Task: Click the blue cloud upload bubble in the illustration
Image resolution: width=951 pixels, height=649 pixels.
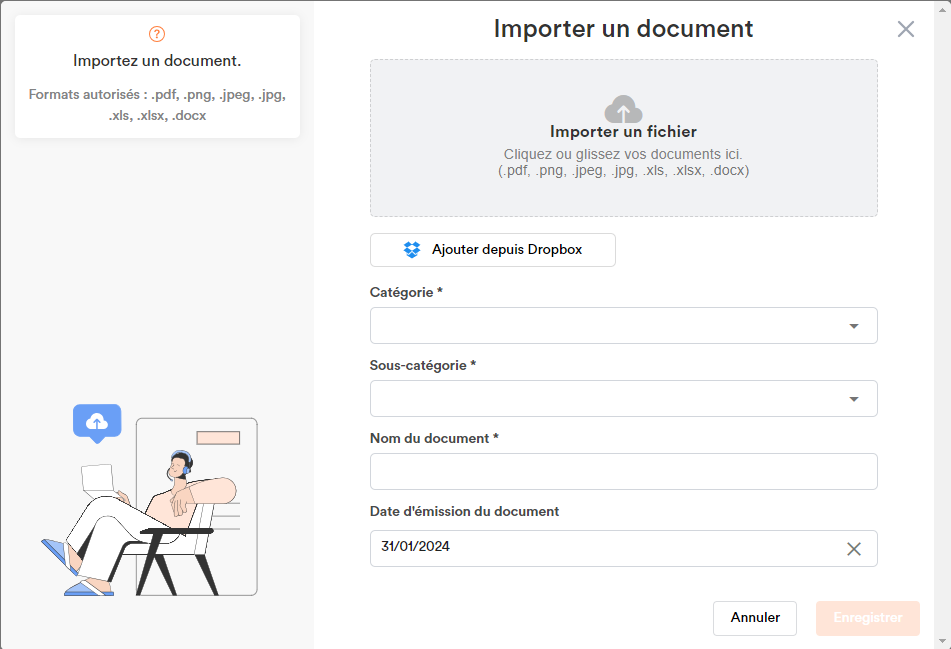Action: click(x=97, y=423)
